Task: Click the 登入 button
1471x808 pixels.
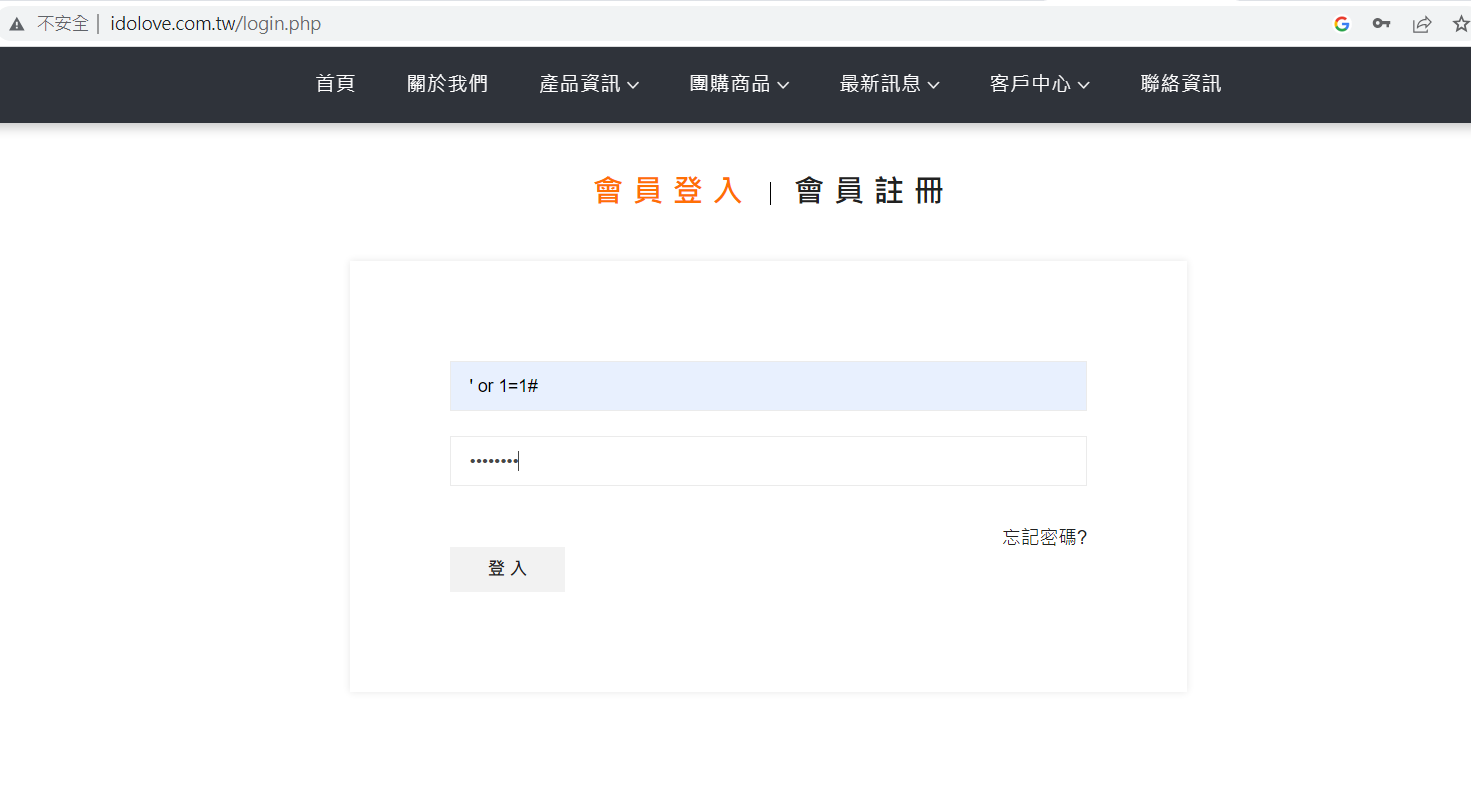Action: (x=507, y=569)
